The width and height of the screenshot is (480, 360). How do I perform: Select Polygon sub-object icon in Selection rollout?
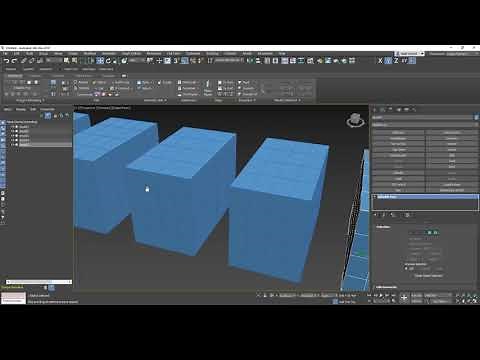430,232
